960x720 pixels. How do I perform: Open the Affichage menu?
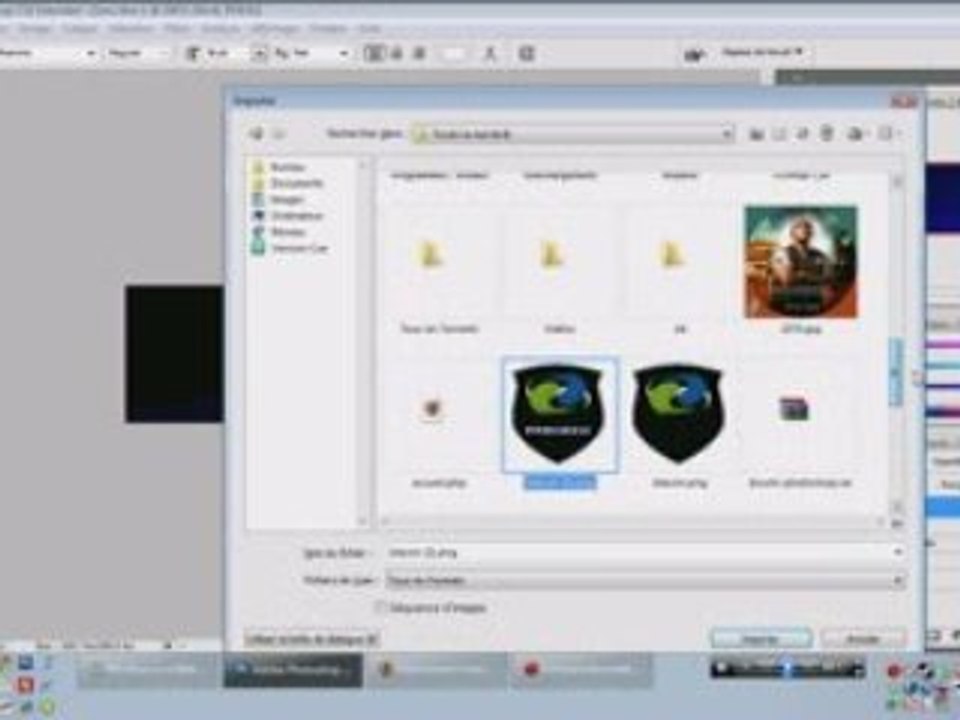click(x=275, y=28)
